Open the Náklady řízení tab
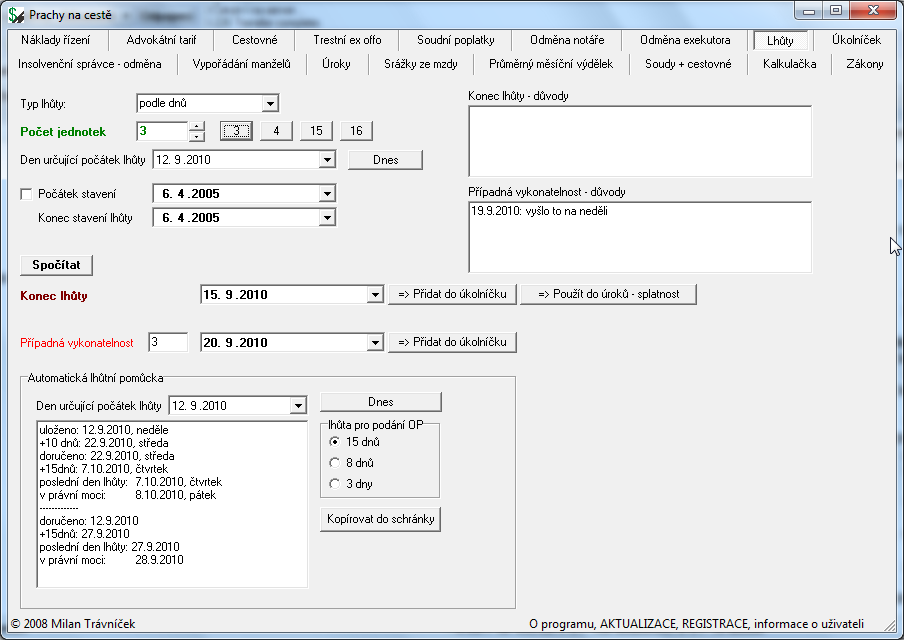This screenshot has height=640, width=904. pos(55,40)
